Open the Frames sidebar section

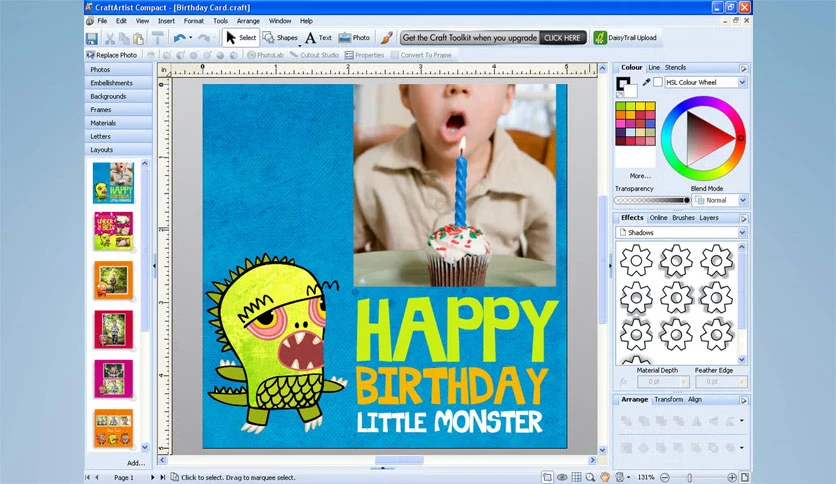click(118, 109)
